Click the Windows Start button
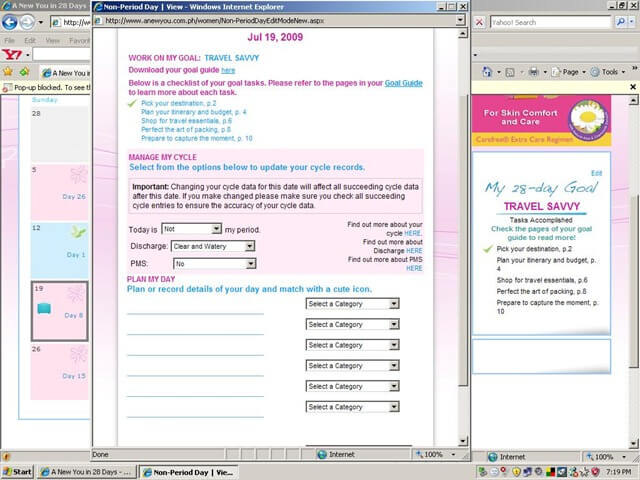 [x=18, y=471]
